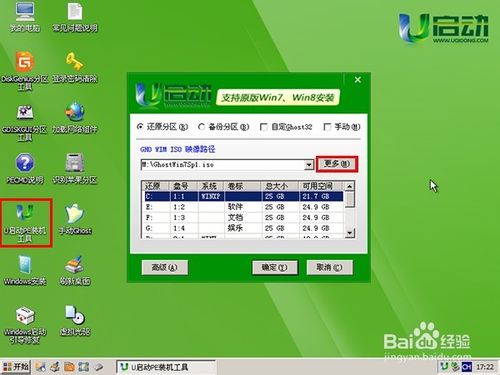Click the fourth quick launch taskbar icon
500x375 pixels.
click(x=84, y=367)
